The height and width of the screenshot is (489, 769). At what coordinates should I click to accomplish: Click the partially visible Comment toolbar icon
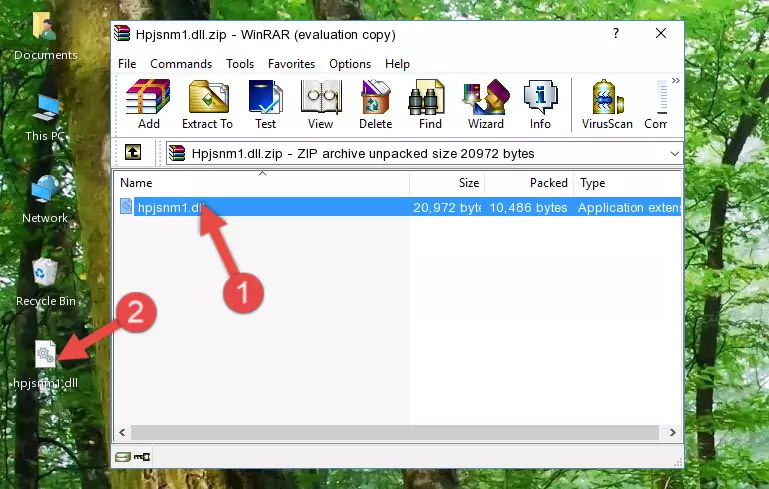656,104
